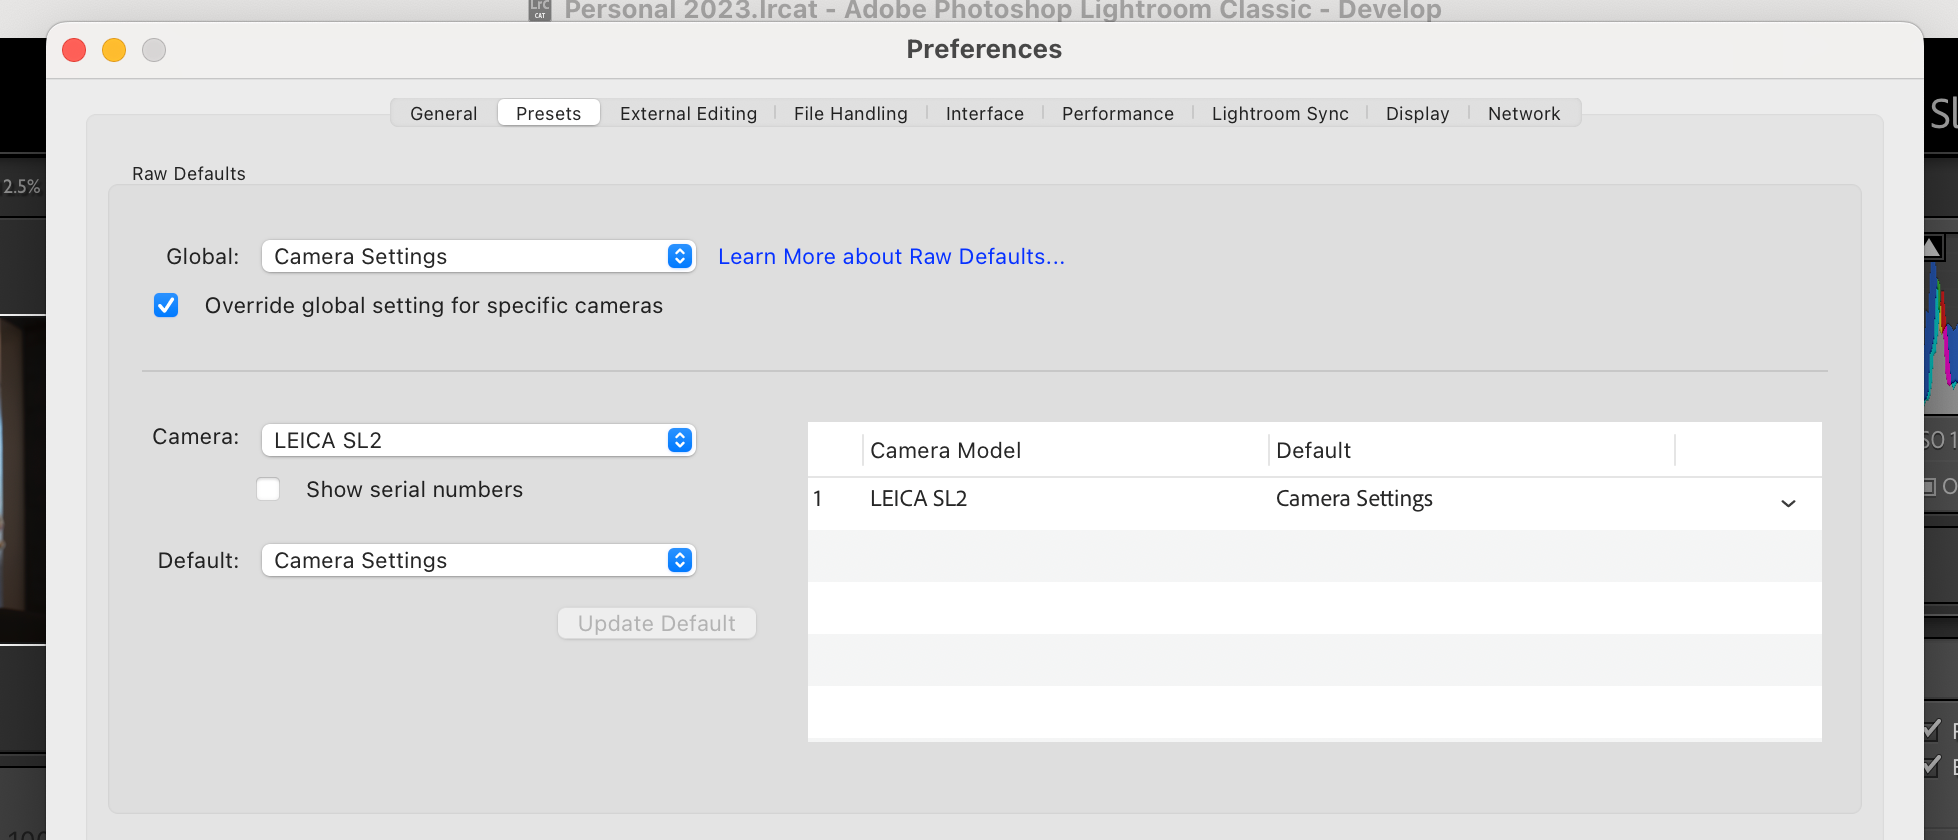Select the LEICA SL2 table row

click(1314, 499)
